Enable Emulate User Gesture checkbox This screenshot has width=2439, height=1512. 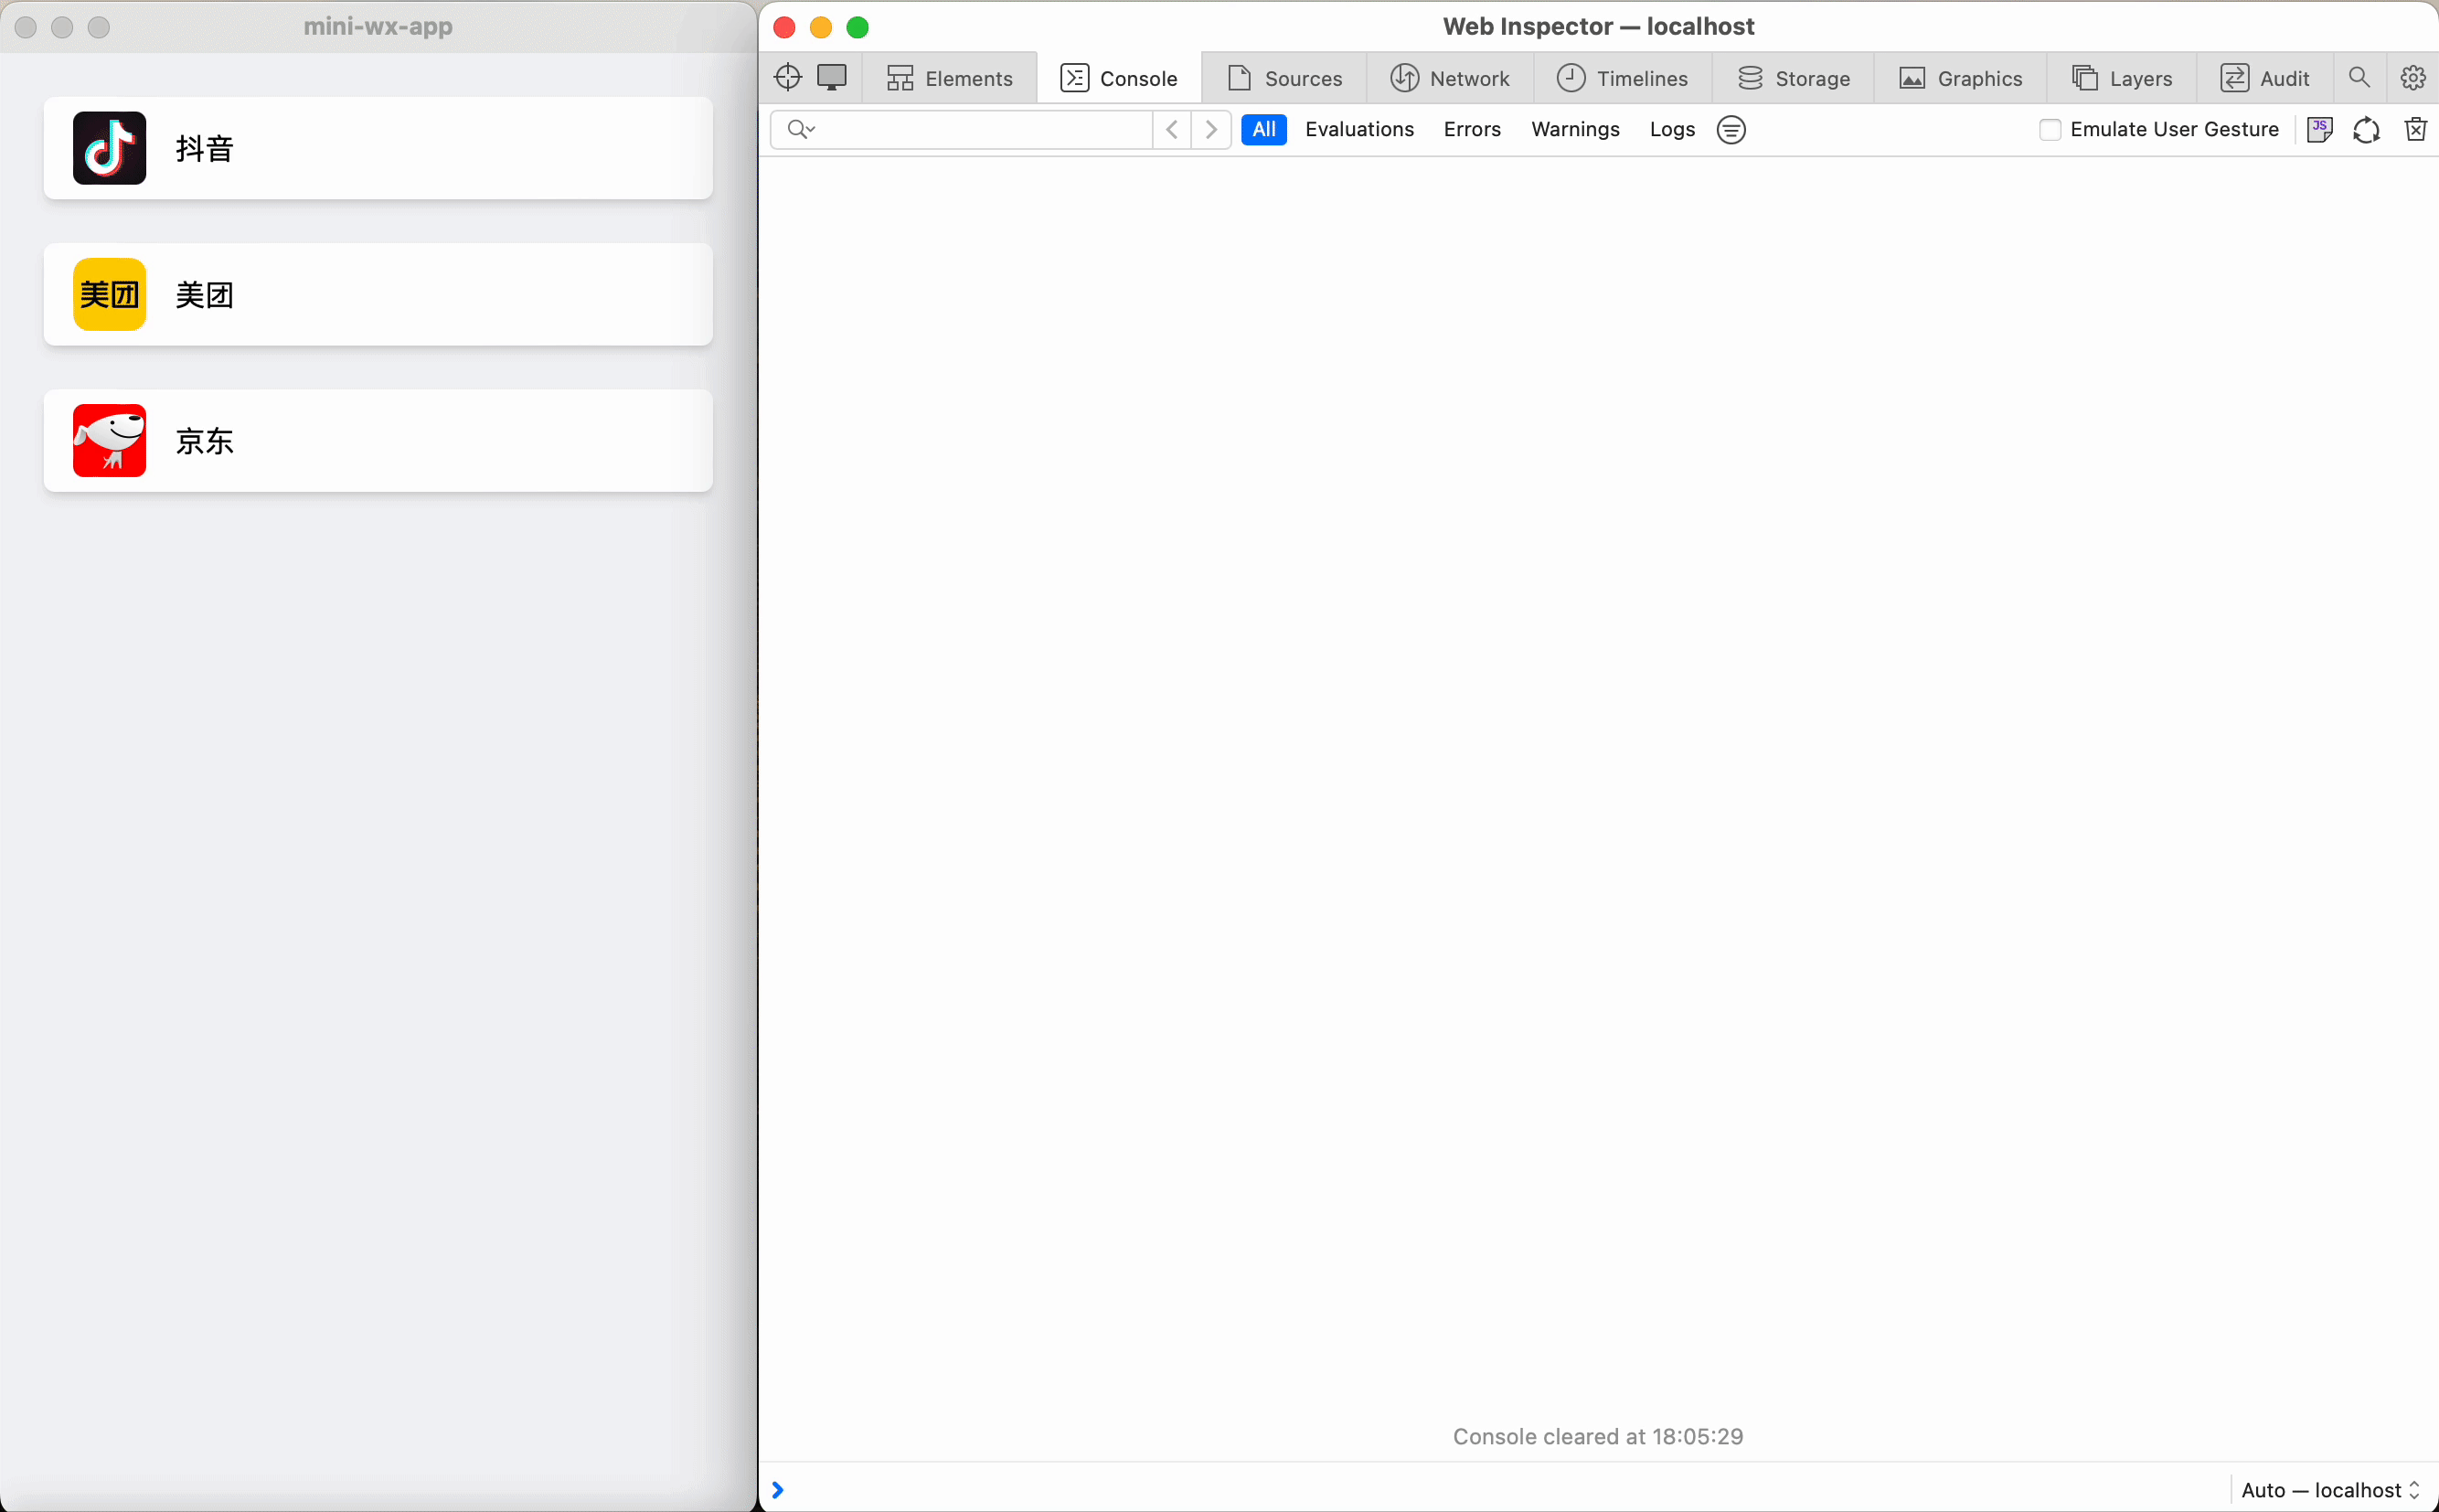(2049, 130)
